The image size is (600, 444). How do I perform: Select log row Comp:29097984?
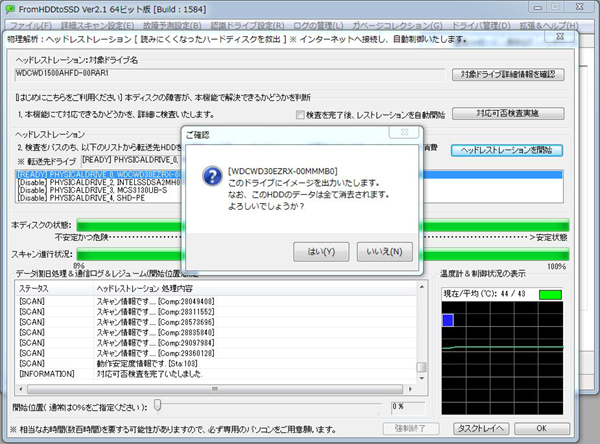tap(216, 343)
